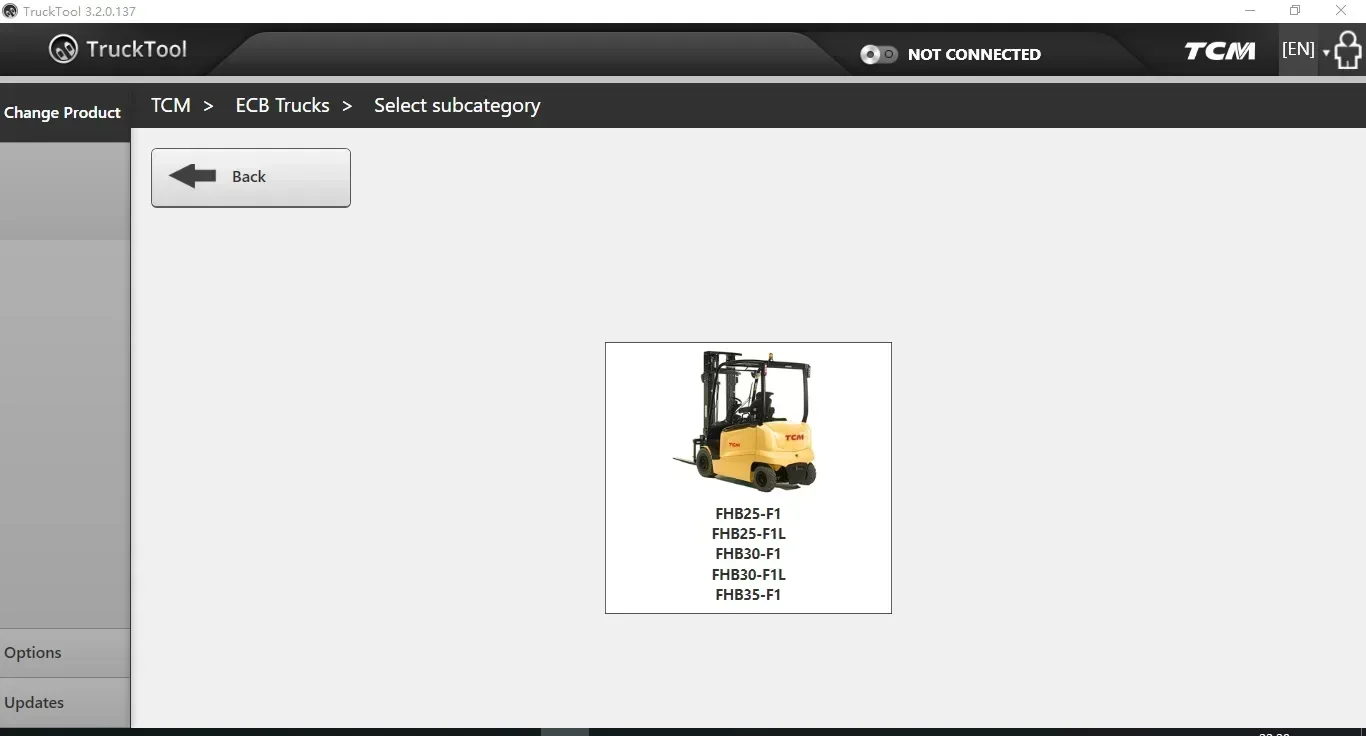Click the TCM breadcrumb link
Screen dimensions: 1366x736
coord(171,105)
